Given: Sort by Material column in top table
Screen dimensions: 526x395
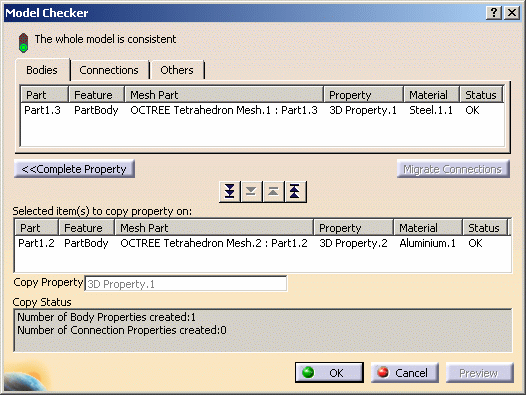Looking at the screenshot, I should pyautogui.click(x=431, y=95).
